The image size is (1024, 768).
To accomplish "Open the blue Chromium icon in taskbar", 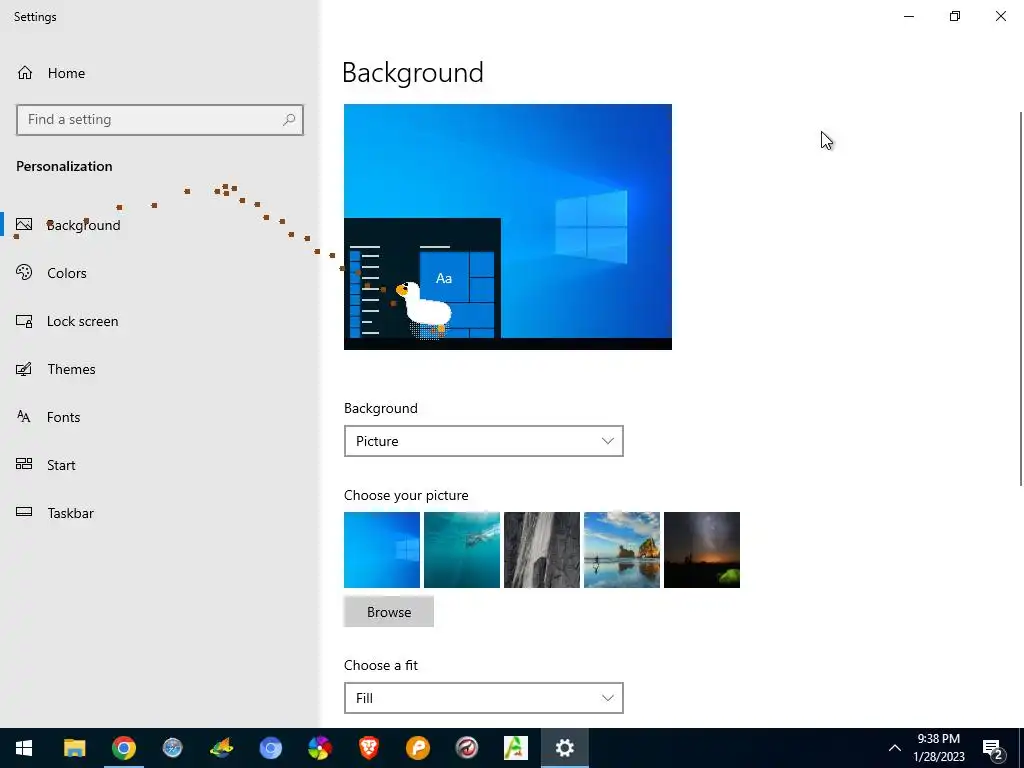I will [270, 748].
